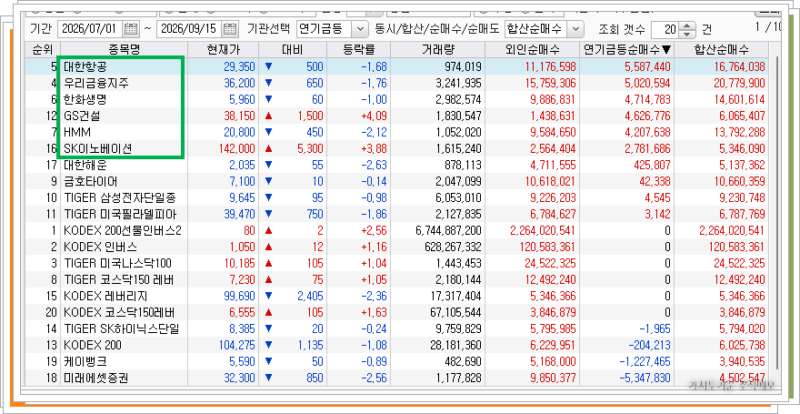Sort by the 등락률 column header

[359, 50]
